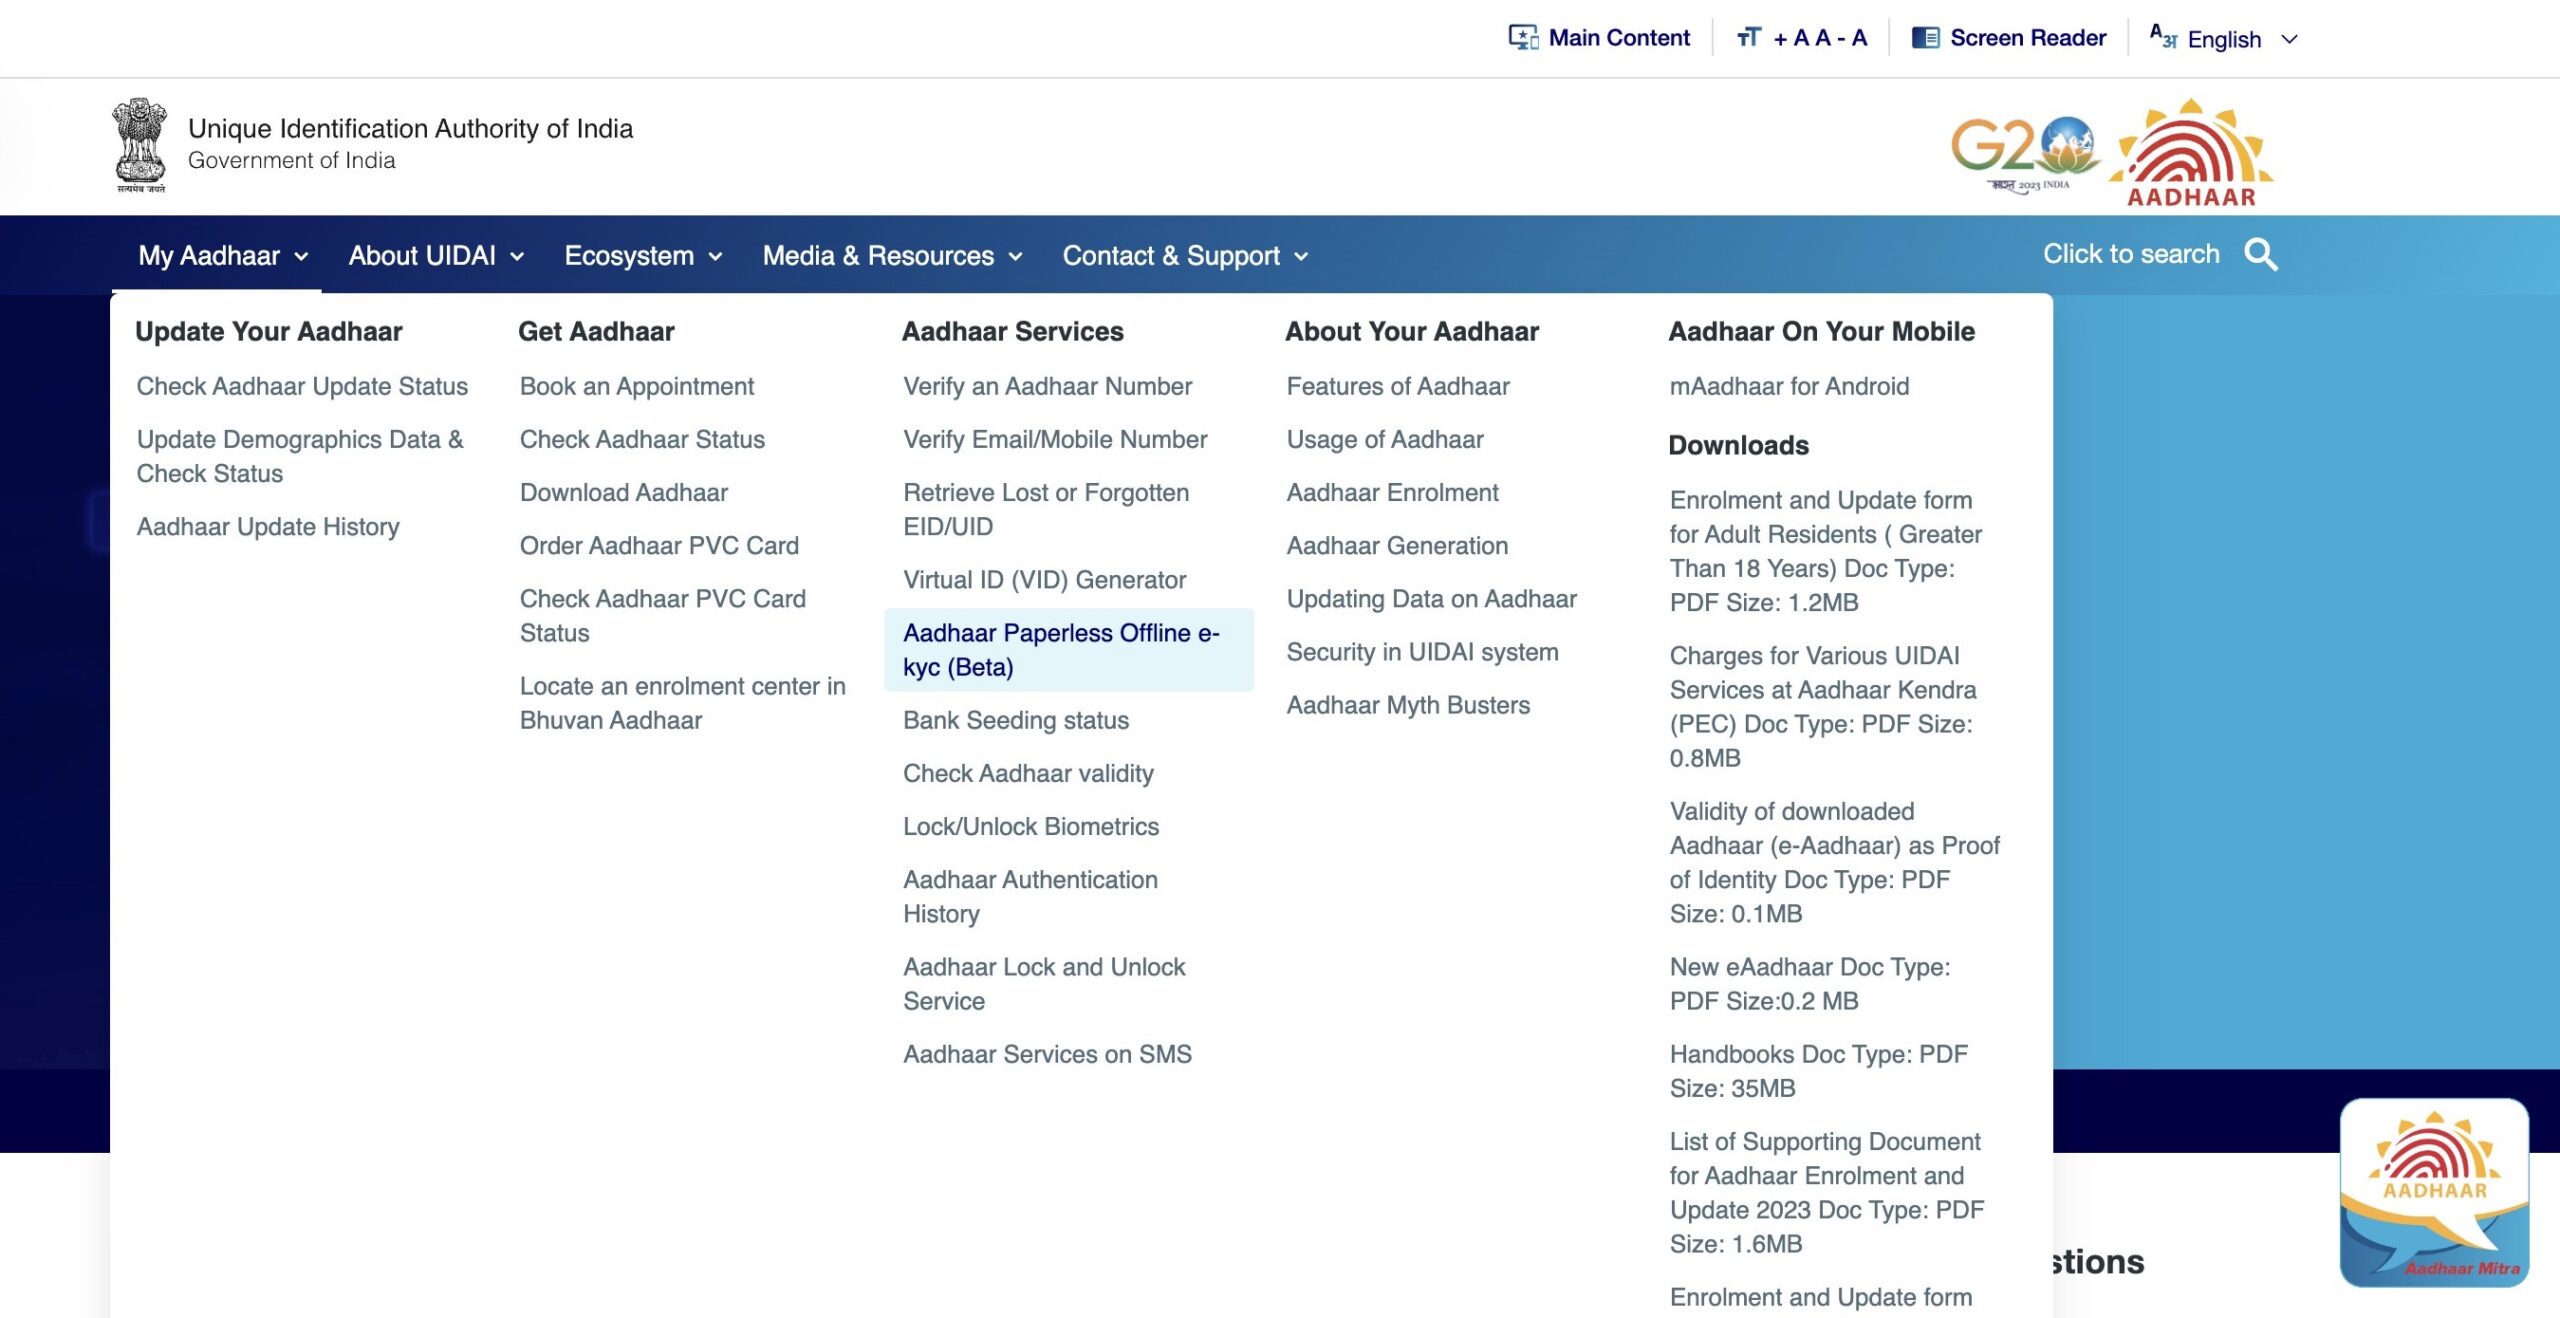Select Aadhaar Paperless Offline e-kyc (Beta)
This screenshot has width=2560, height=1318.
tap(1068, 650)
